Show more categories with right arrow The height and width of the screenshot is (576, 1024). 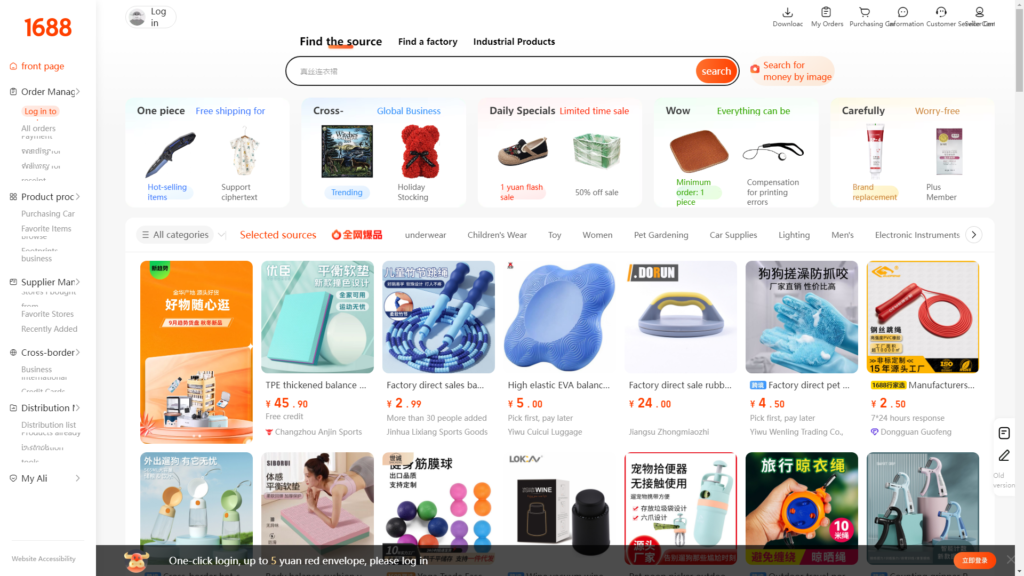974,234
